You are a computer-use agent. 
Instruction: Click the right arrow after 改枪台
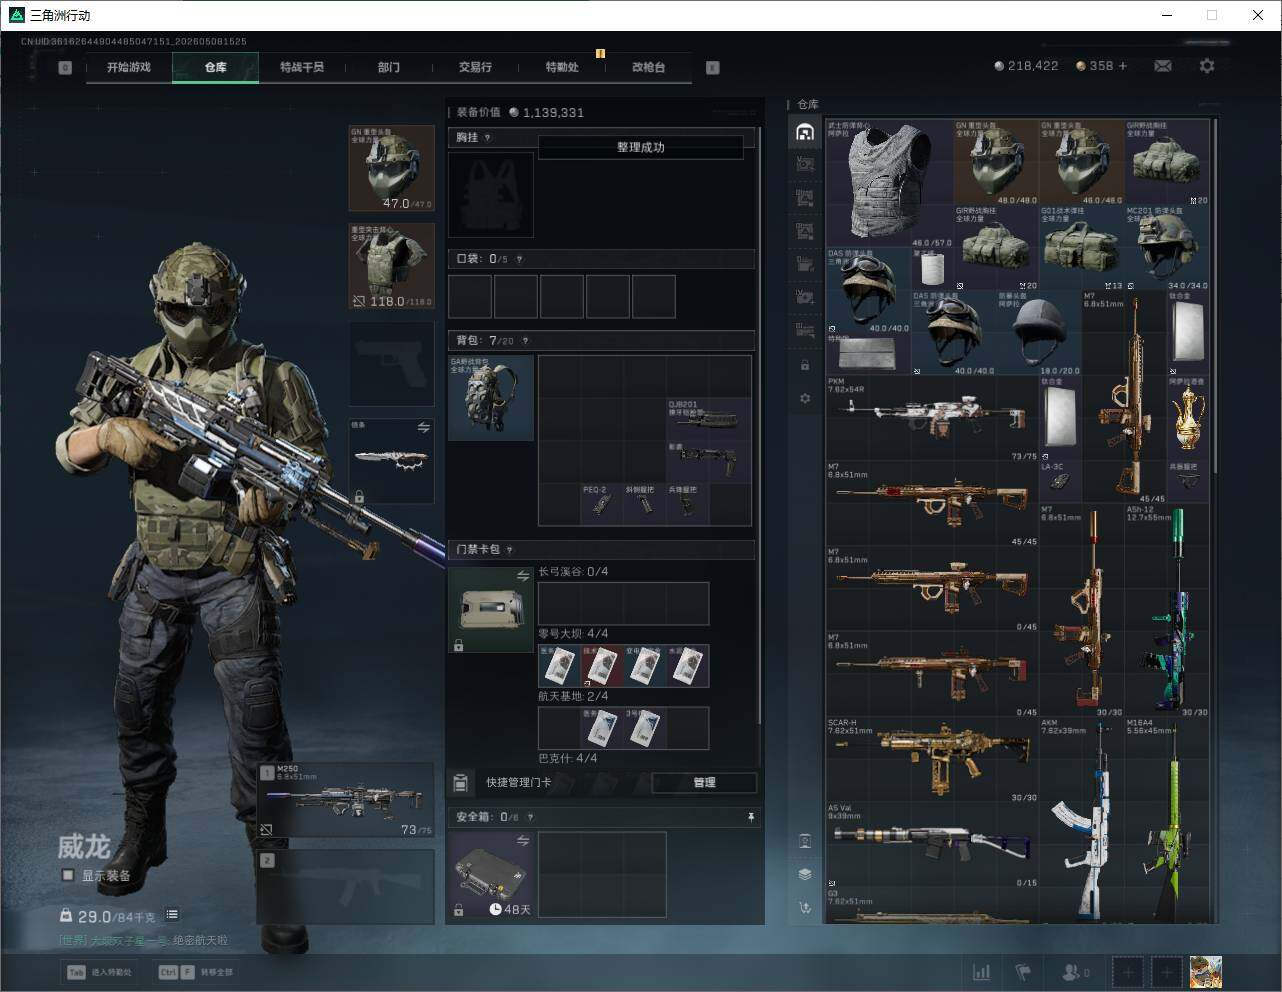point(713,68)
